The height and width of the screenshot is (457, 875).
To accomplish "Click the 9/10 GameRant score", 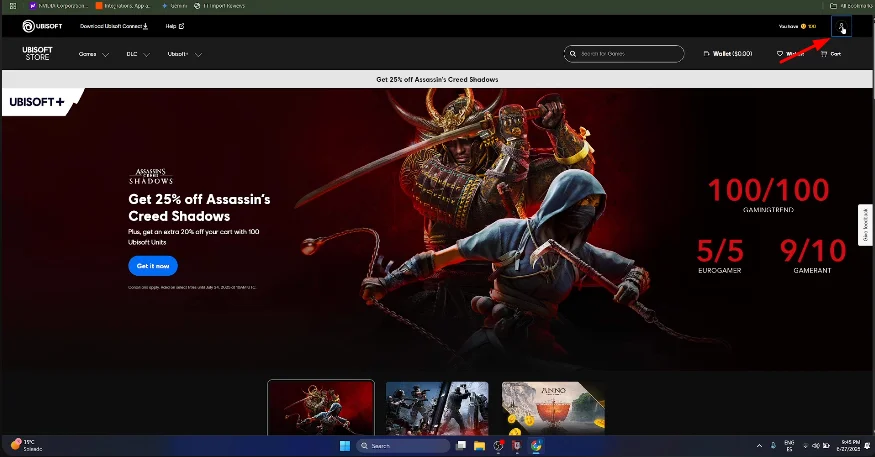I will pyautogui.click(x=812, y=256).
